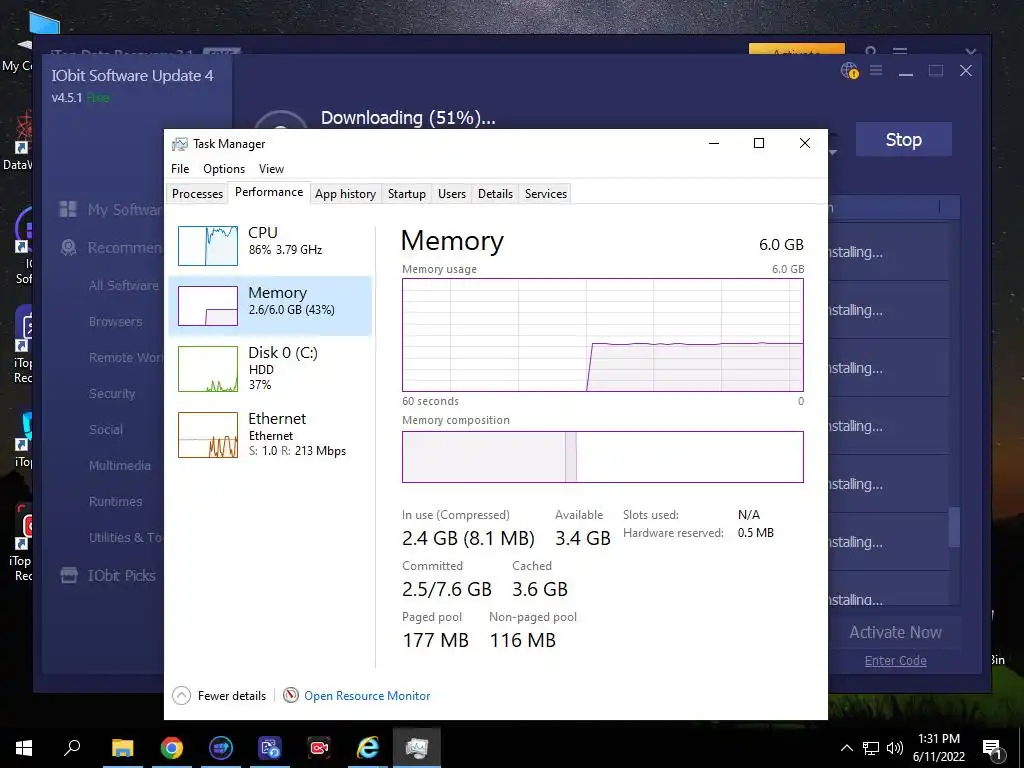The width and height of the screenshot is (1024, 768).
Task: Switch to the App history tab
Action: click(345, 194)
